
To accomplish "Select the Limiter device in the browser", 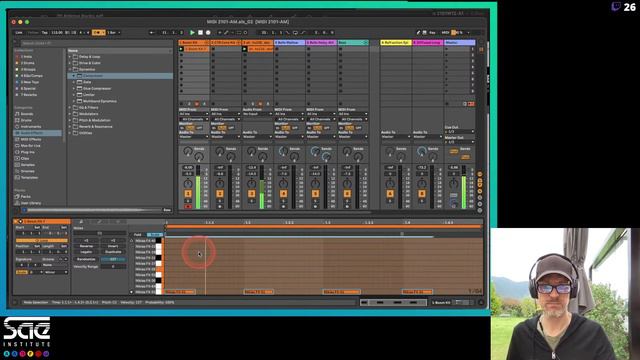I will click(x=89, y=95).
